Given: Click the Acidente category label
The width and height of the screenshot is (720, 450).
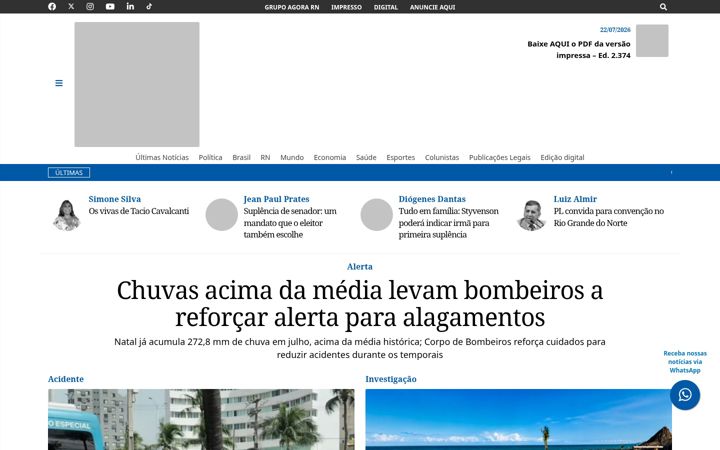Looking at the screenshot, I should (66, 379).
